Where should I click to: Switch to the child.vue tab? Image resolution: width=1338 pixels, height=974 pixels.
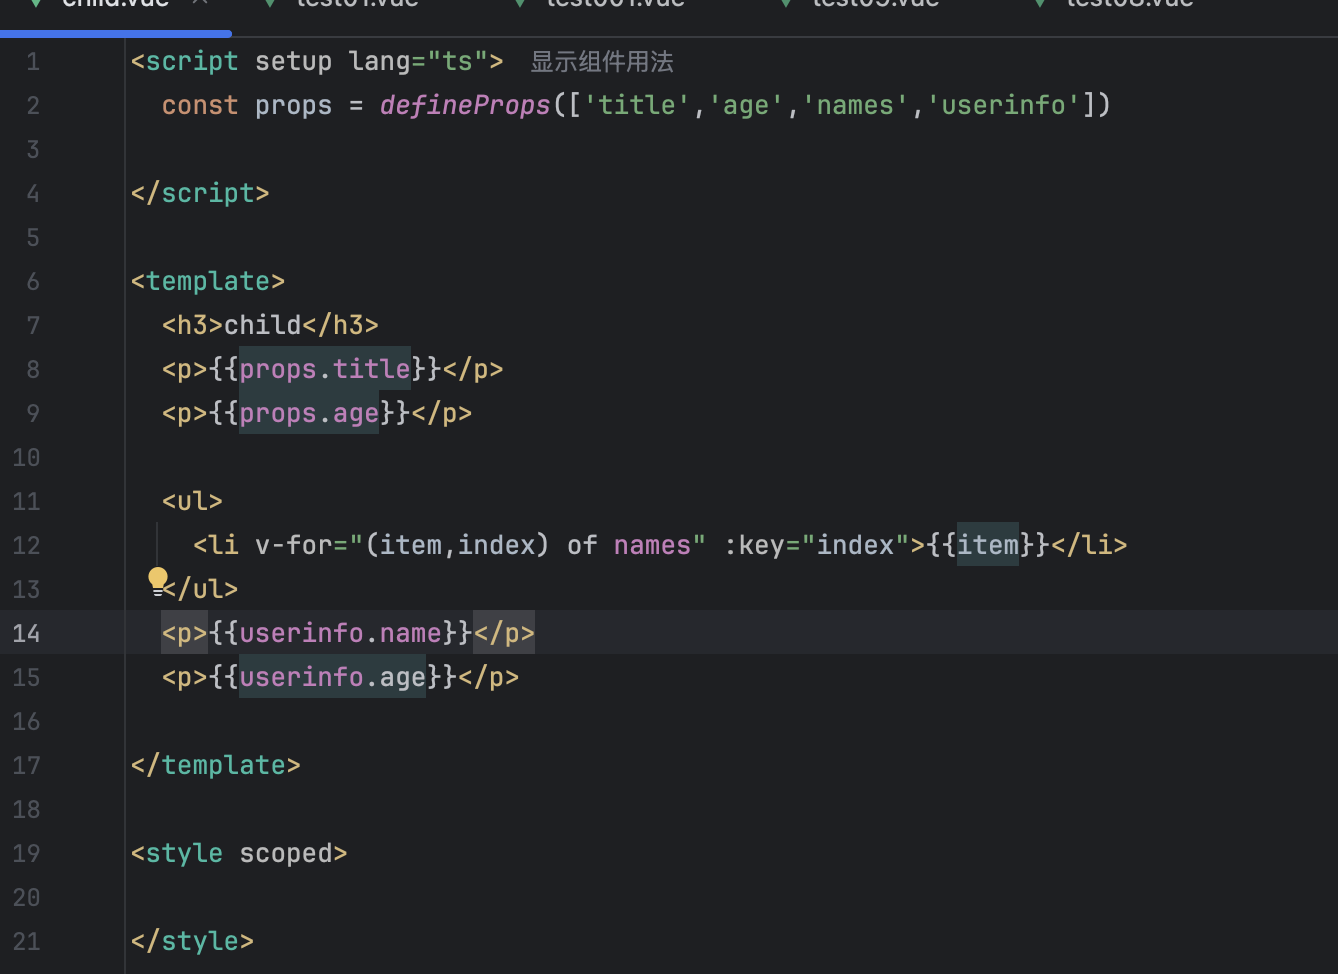pyautogui.click(x=115, y=4)
